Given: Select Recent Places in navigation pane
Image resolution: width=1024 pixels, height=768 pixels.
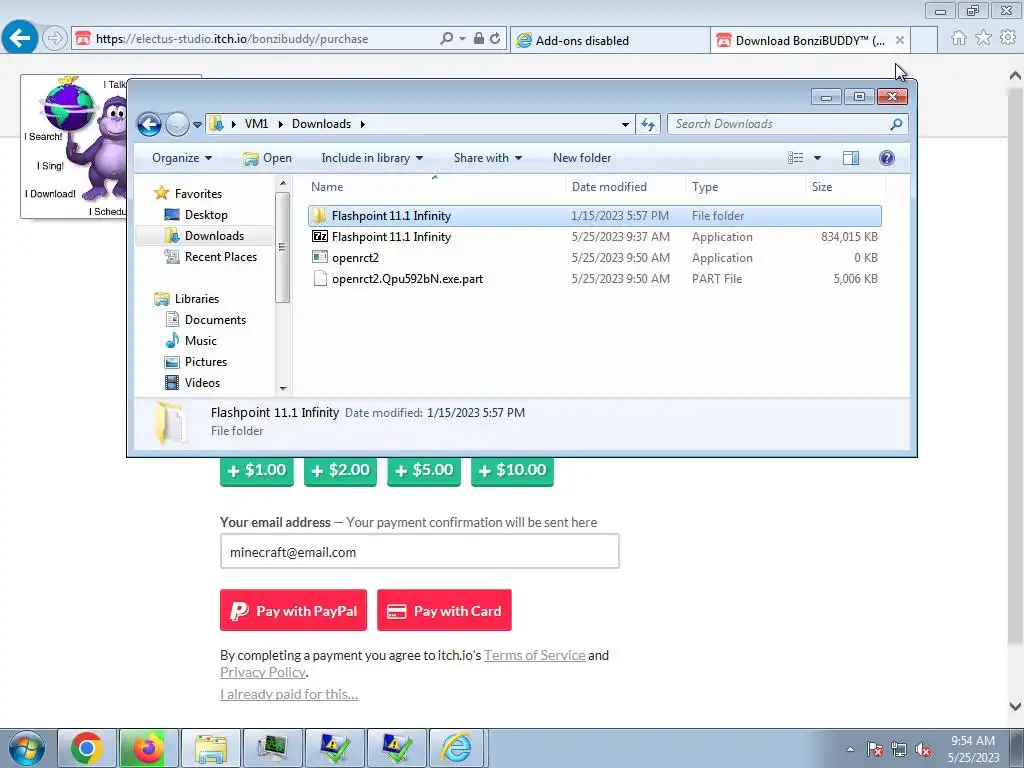Looking at the screenshot, I should [x=221, y=257].
